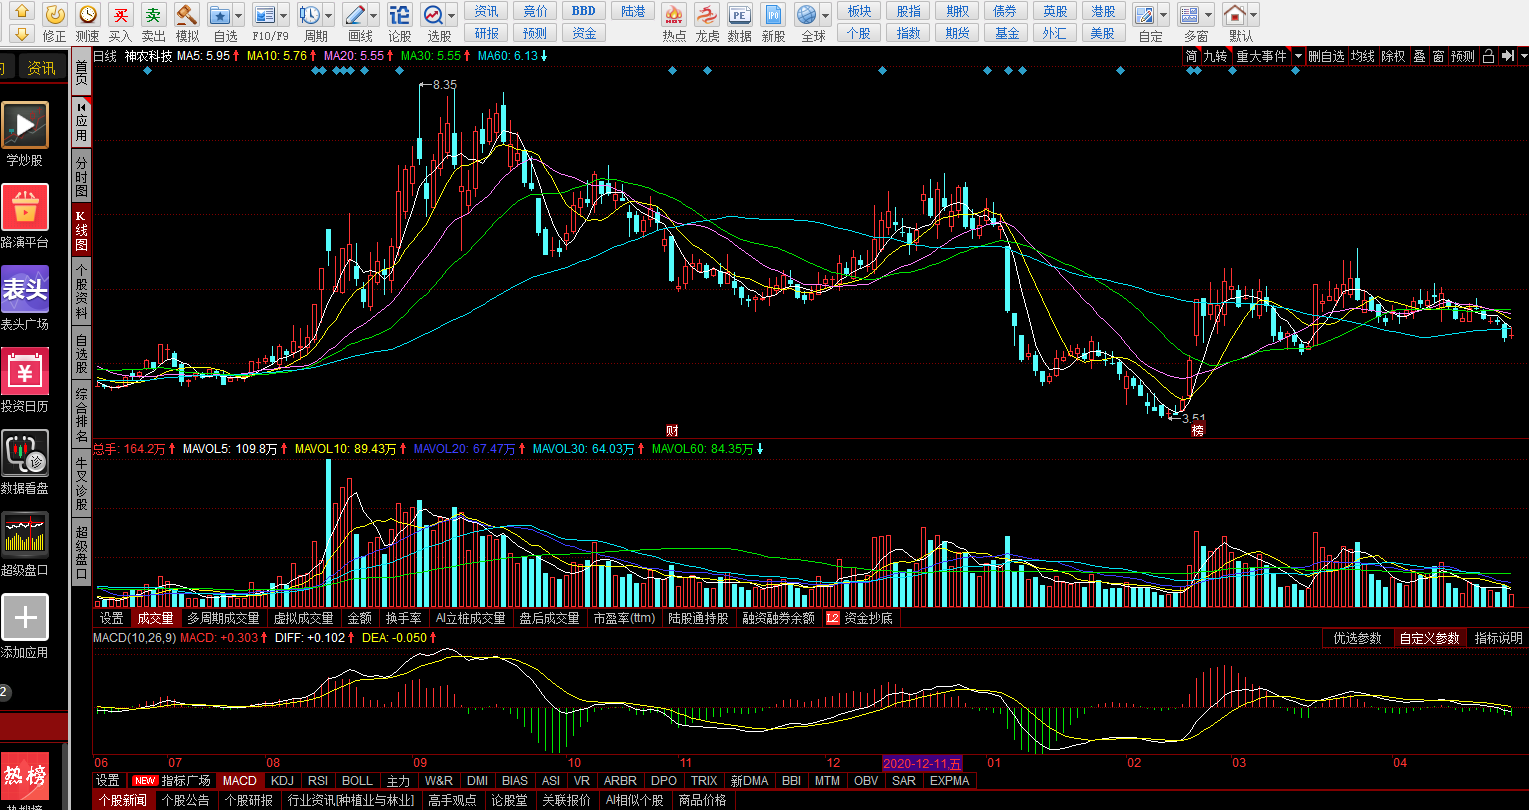This screenshot has width=1529, height=810.
Task: Open the 新股 IPO icon
Action: 773,15
